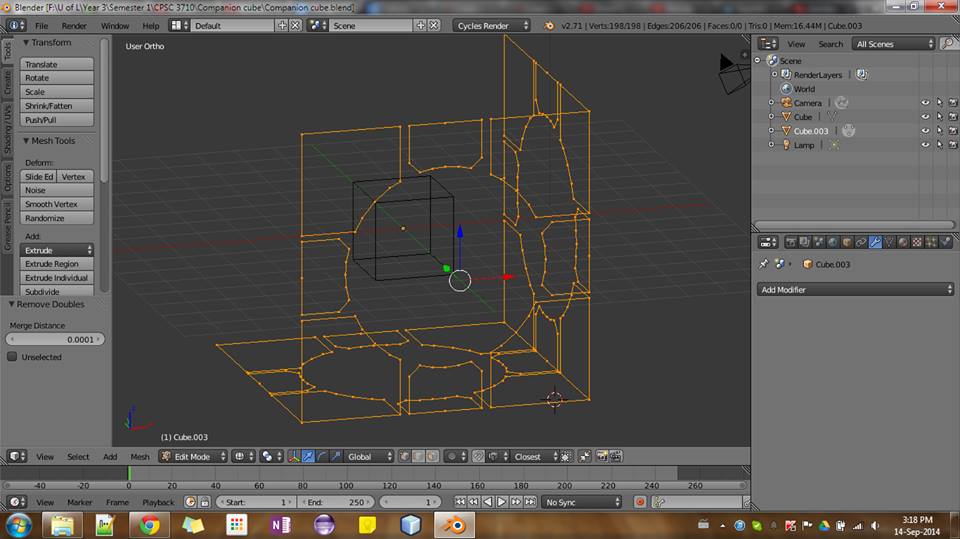
Task: Click the Smooth Vertex button
Action: [x=56, y=204]
